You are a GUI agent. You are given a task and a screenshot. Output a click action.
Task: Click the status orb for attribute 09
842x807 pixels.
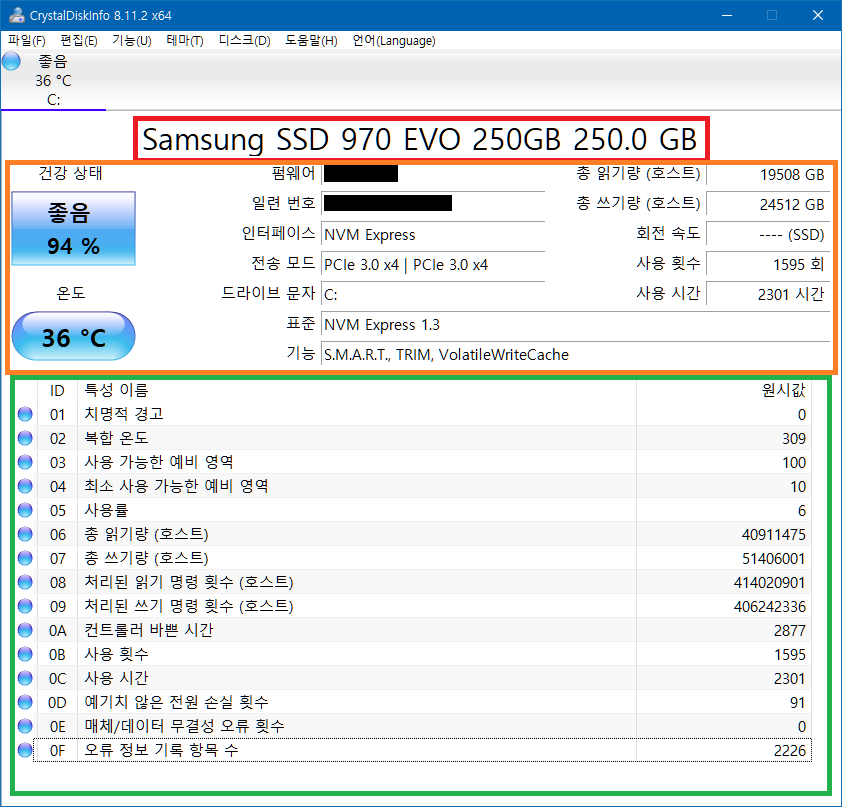[x=25, y=606]
